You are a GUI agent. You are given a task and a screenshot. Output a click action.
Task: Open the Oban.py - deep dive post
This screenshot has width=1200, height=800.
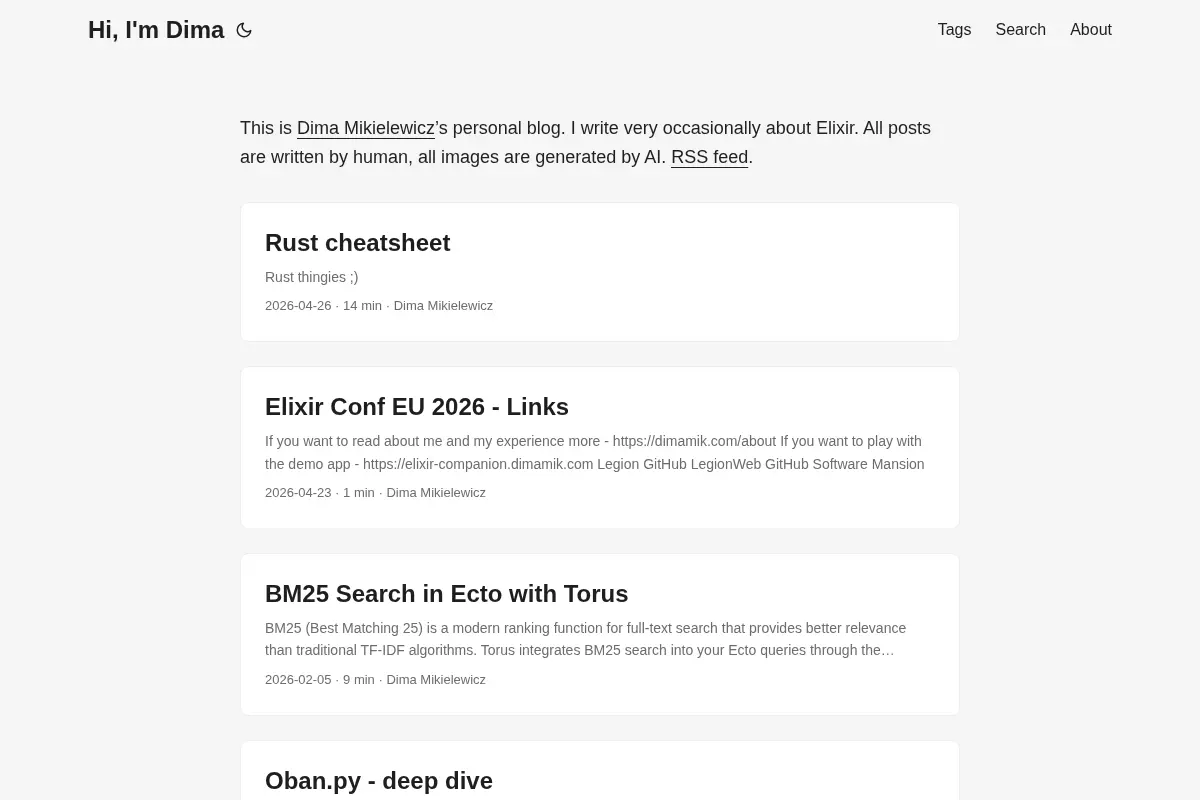(x=379, y=781)
